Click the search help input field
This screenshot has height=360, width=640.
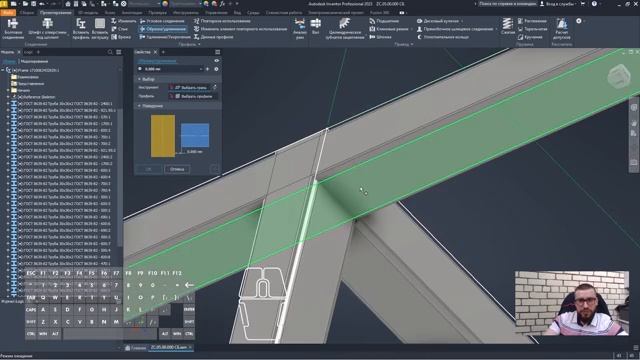coord(507,4)
